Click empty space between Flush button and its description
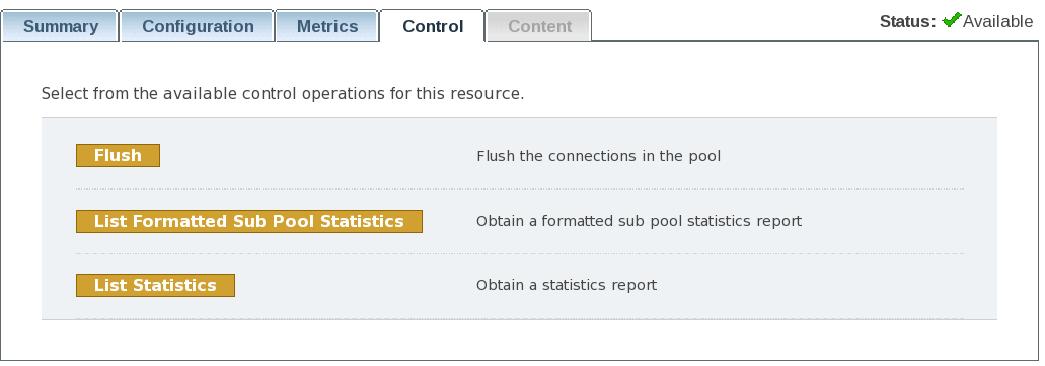 pos(317,155)
